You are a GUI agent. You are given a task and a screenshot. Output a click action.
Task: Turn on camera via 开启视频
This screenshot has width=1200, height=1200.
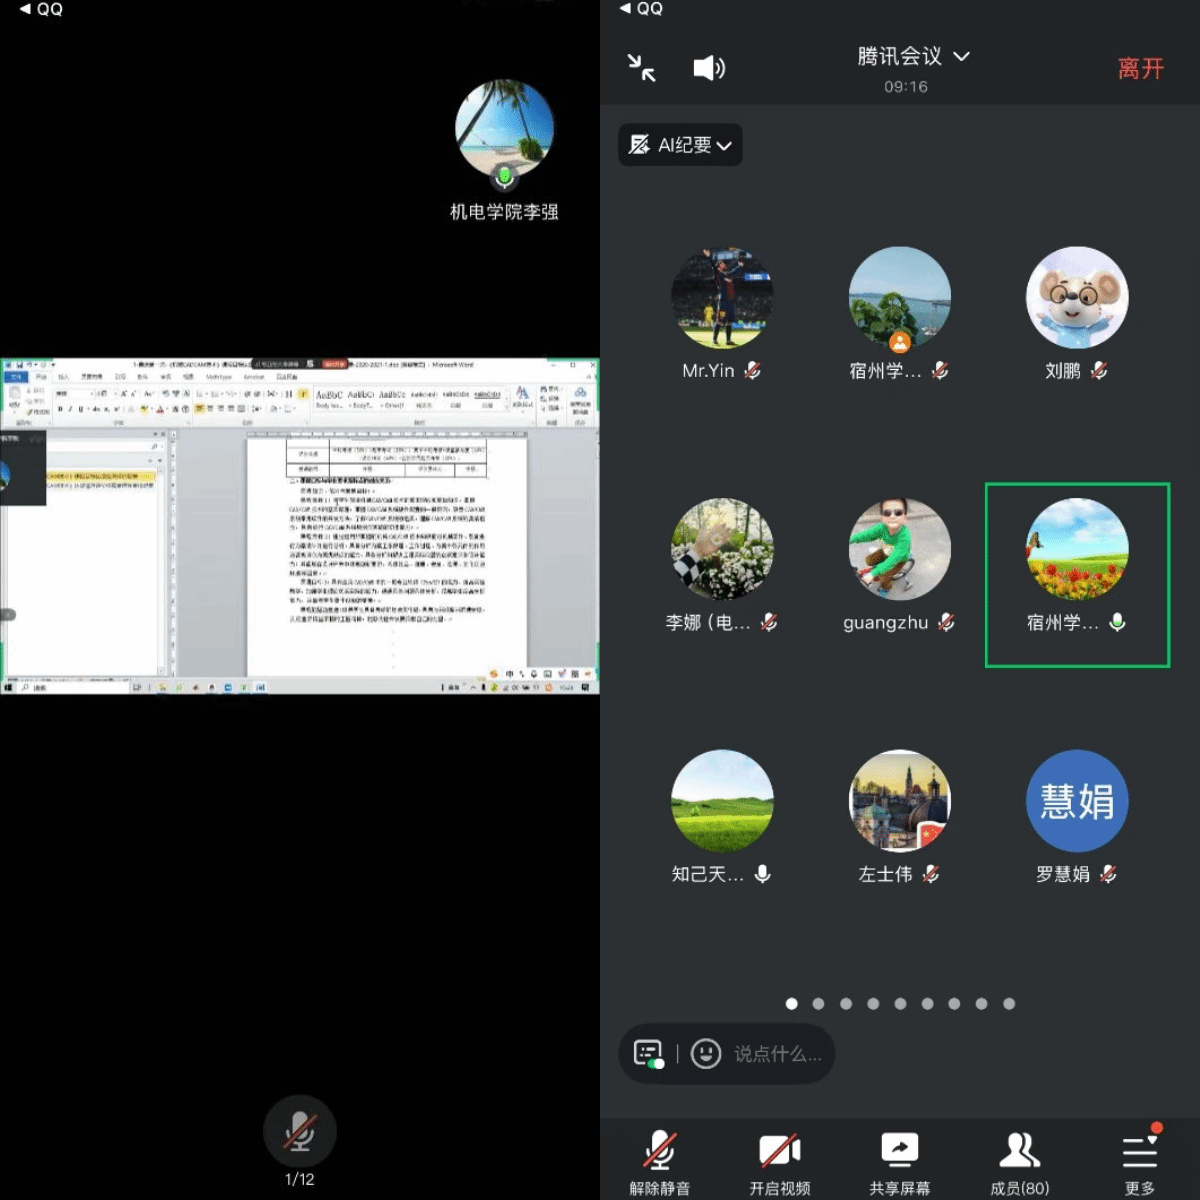(x=779, y=1163)
